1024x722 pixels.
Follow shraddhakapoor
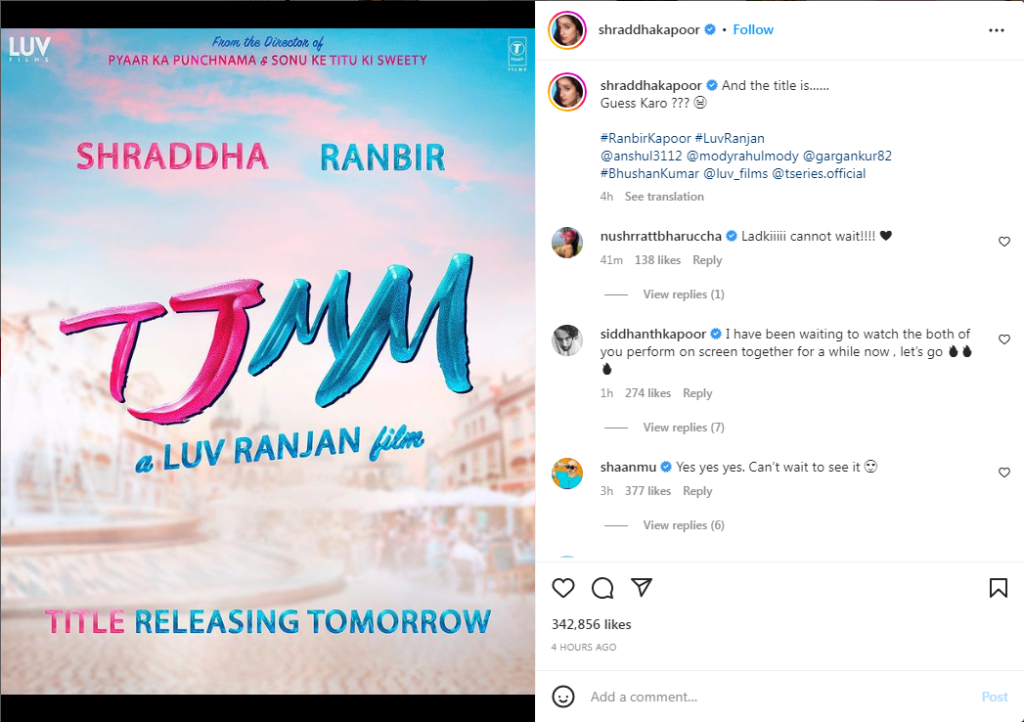[753, 30]
